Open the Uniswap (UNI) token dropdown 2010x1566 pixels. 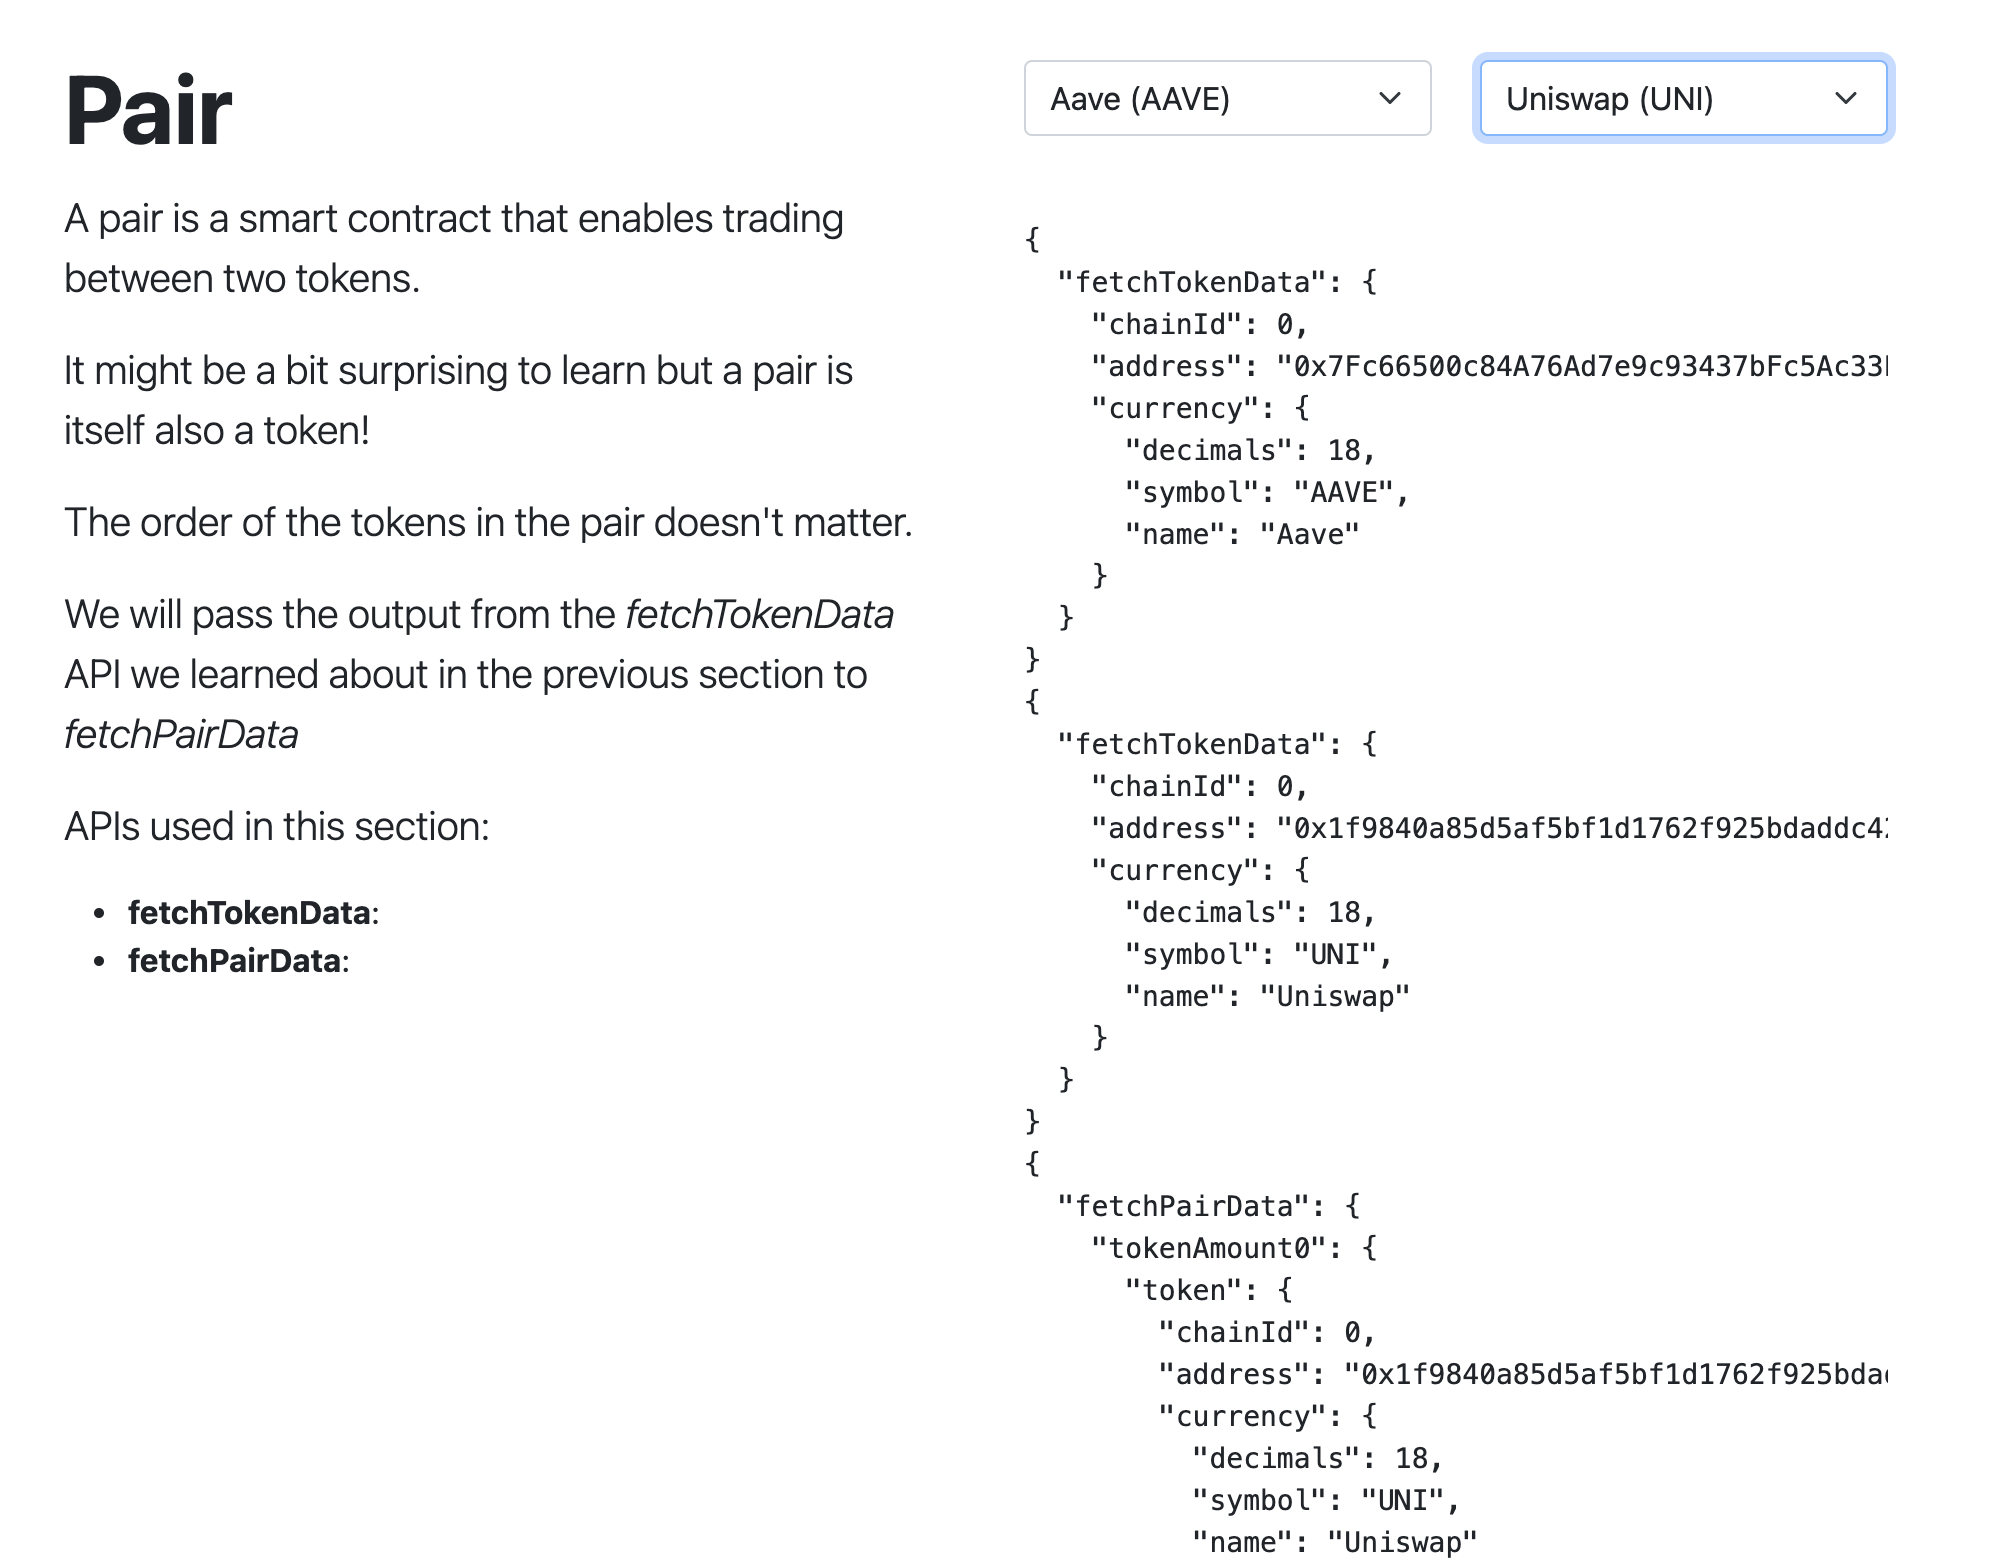click(x=1683, y=98)
